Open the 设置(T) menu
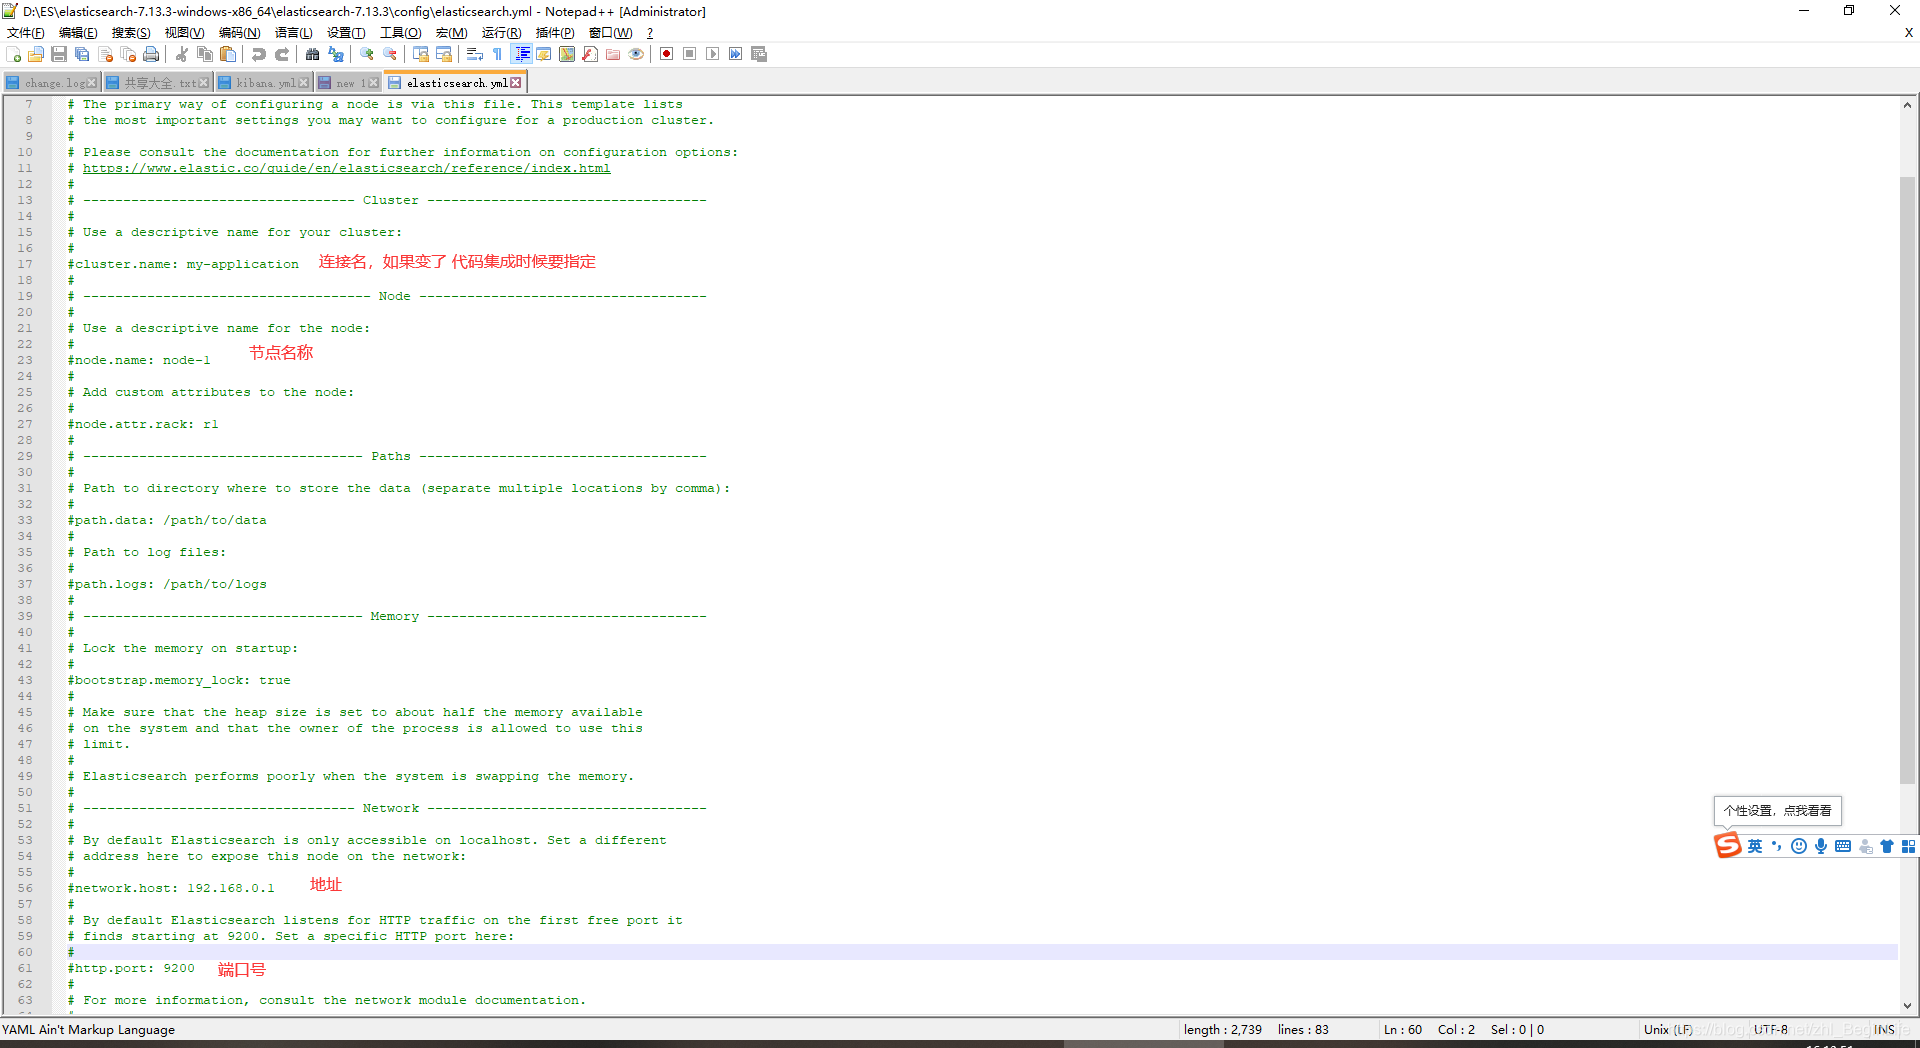1920x1048 pixels. click(x=346, y=33)
